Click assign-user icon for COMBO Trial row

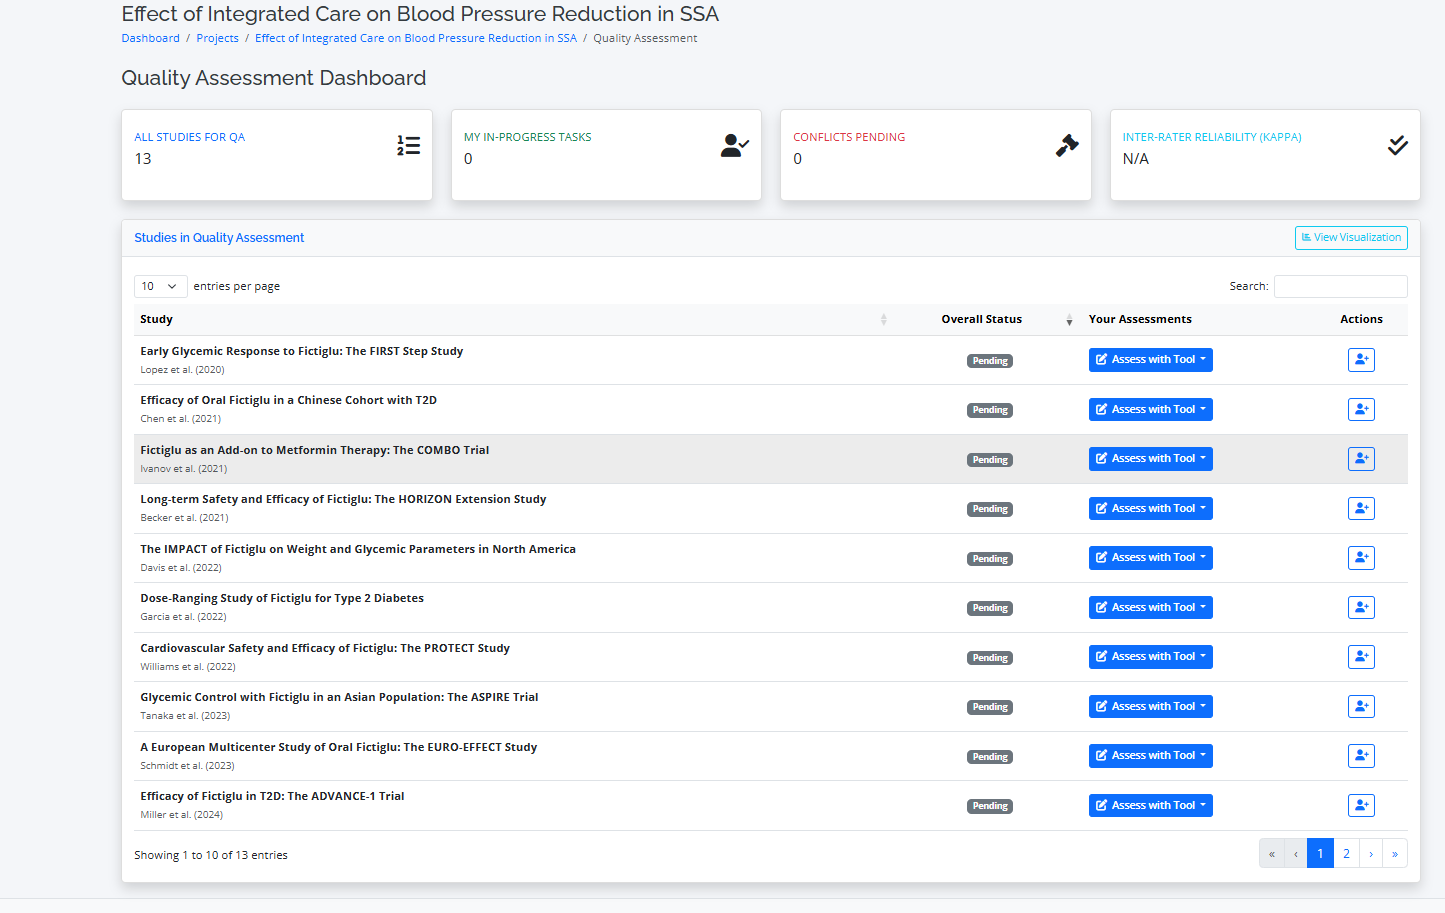(x=1361, y=459)
